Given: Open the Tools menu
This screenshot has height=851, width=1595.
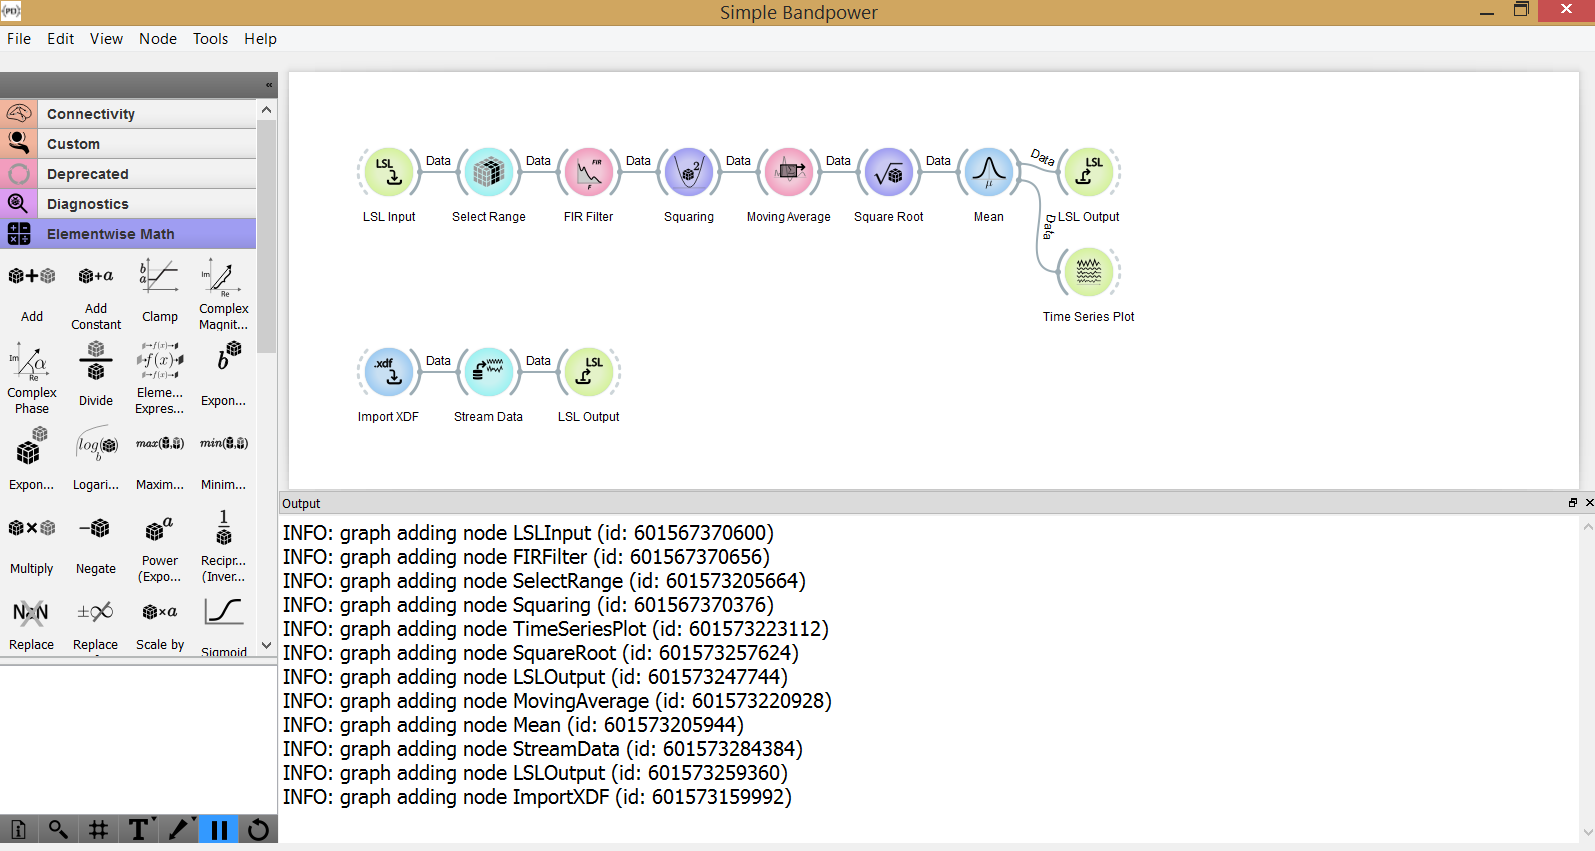Looking at the screenshot, I should click(211, 39).
